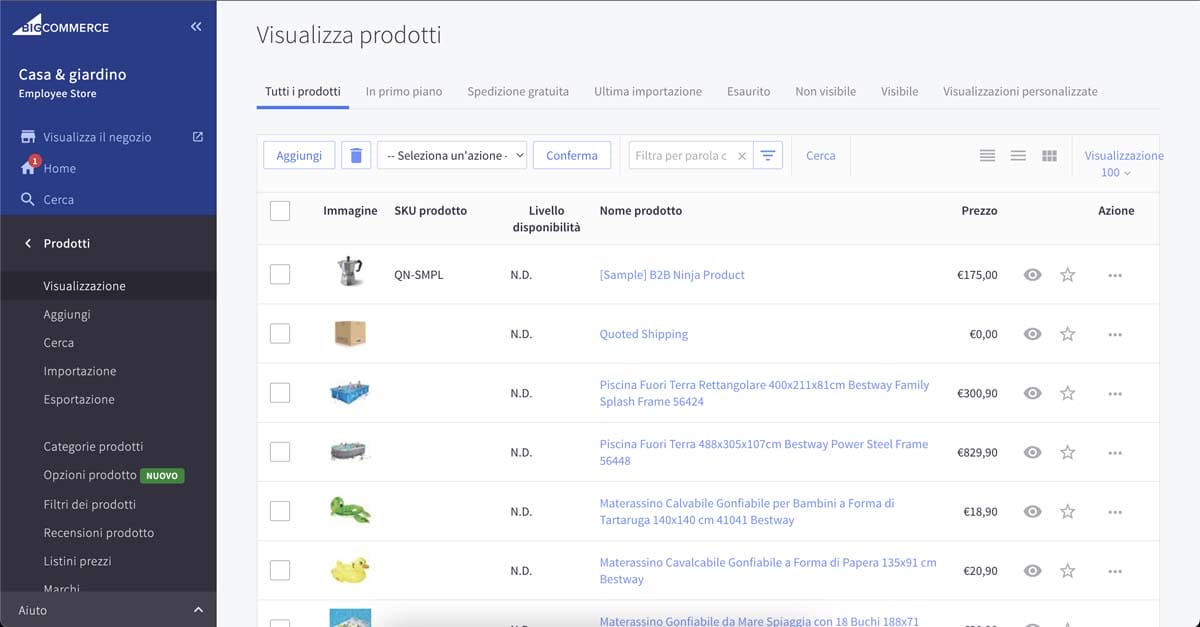
Task: Toggle visibility eye for €300,90 pool product
Action: coord(1033,393)
